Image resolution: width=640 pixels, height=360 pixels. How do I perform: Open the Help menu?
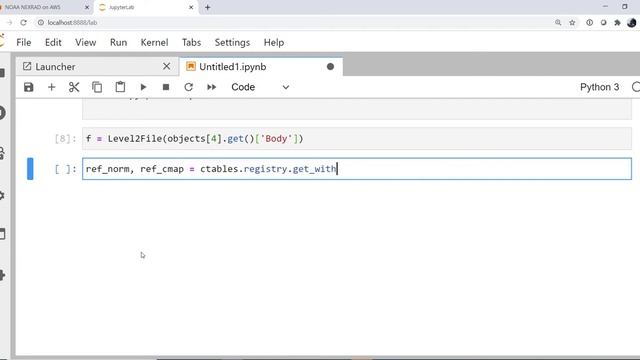coord(273,42)
